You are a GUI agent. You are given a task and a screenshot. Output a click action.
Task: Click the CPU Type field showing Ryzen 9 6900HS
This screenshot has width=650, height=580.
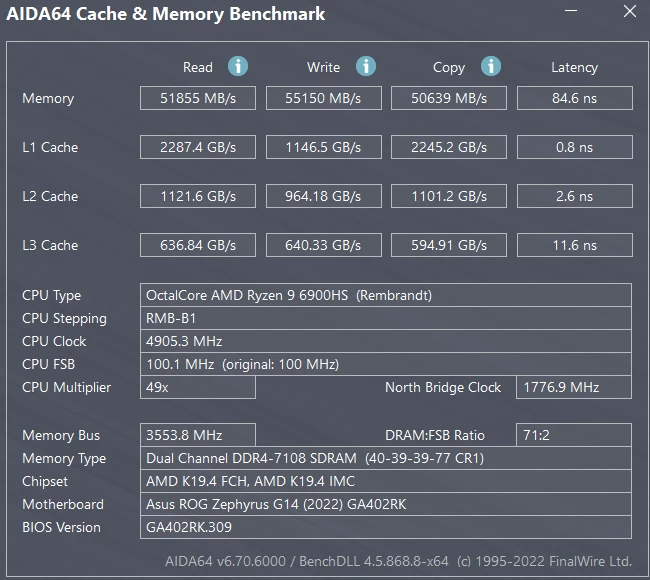[x=386, y=295]
